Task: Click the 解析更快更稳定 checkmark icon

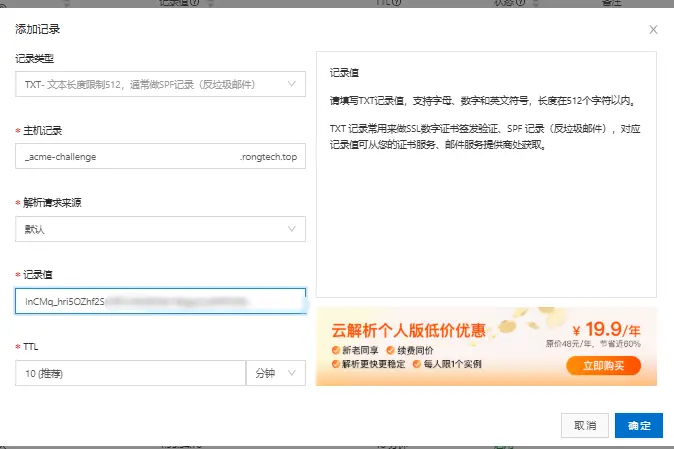Action: [x=336, y=365]
